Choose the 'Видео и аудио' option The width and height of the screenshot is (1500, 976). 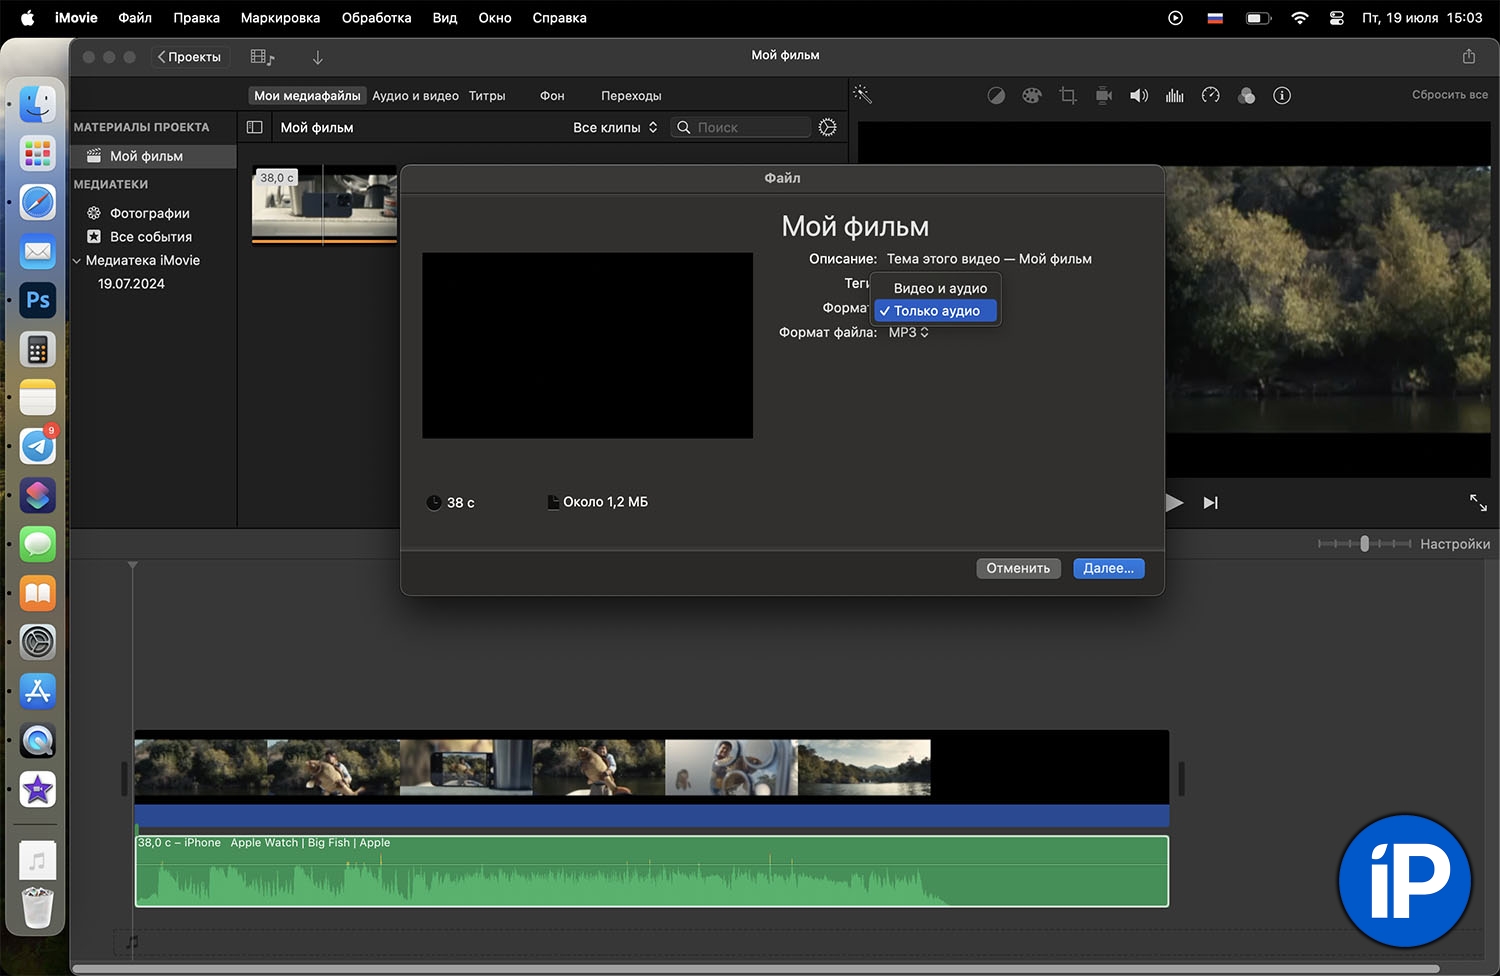(x=939, y=288)
